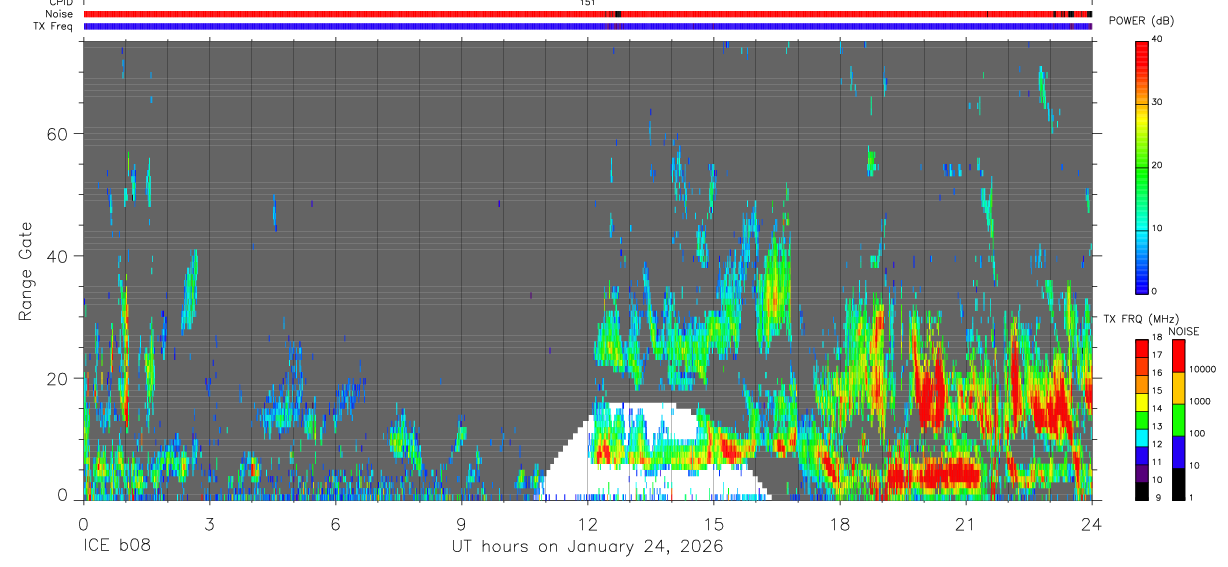Click the "21" tick on the UT hours axis
Screen dimensions: 1228x567
(x=965, y=523)
